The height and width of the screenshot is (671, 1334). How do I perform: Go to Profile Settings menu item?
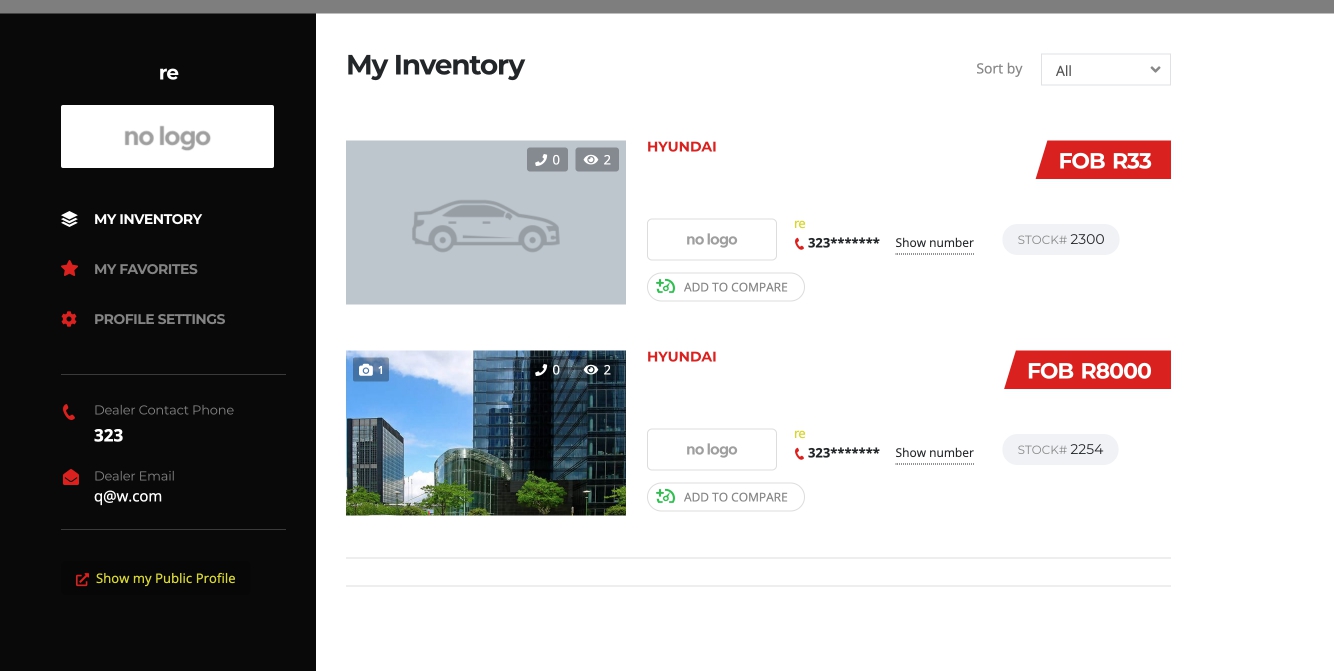159,319
